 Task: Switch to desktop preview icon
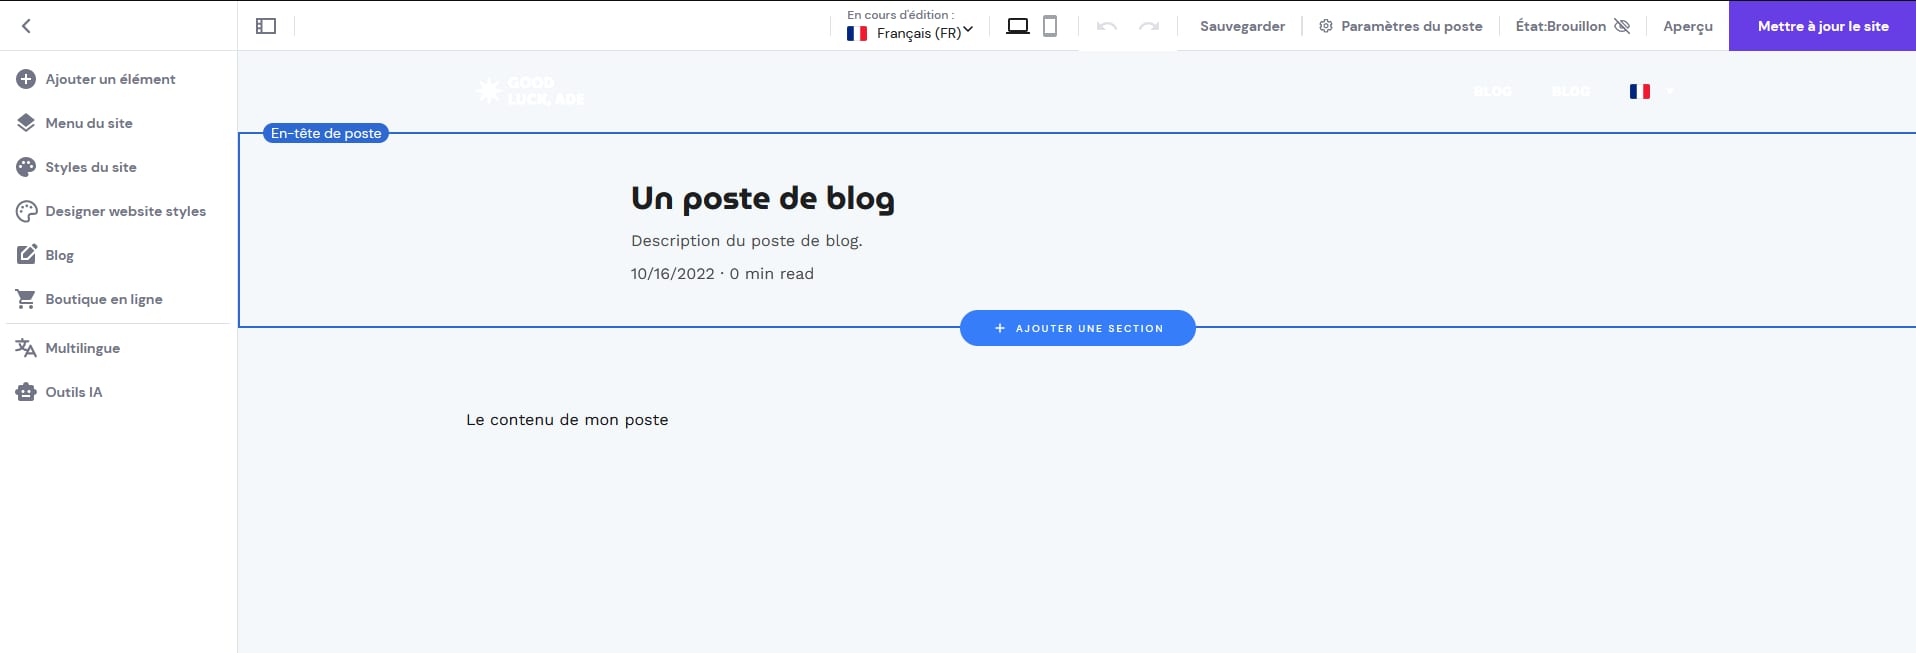[1017, 26]
